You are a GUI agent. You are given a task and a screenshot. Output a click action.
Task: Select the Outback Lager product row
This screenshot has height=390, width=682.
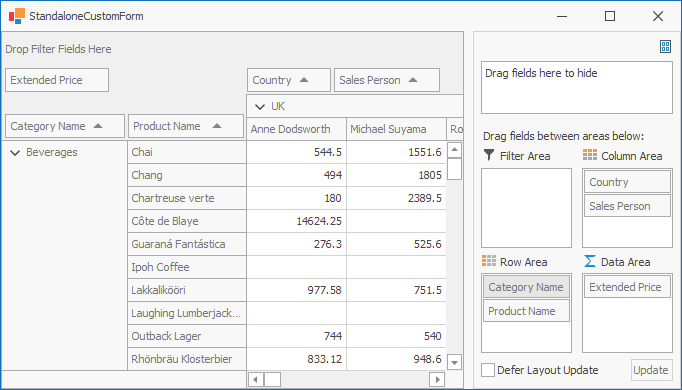click(x=187, y=337)
